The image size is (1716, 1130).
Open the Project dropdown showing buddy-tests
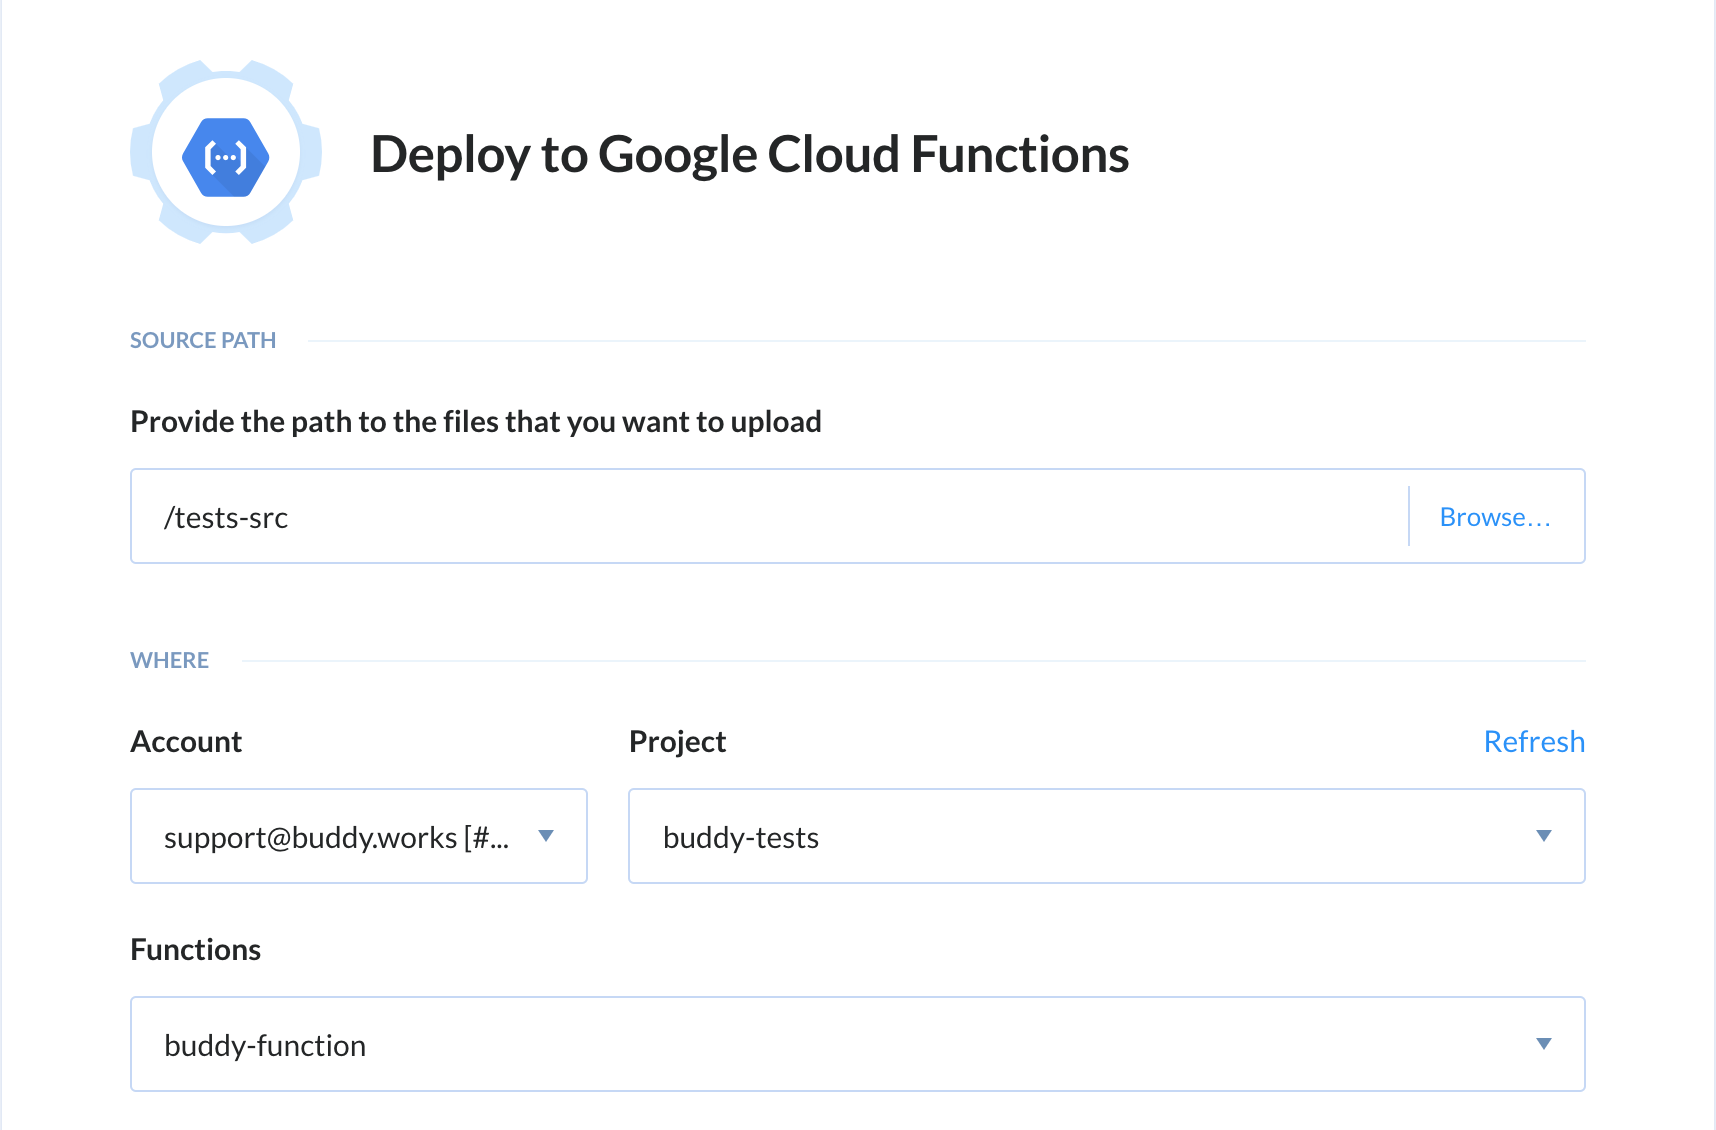[1107, 836]
